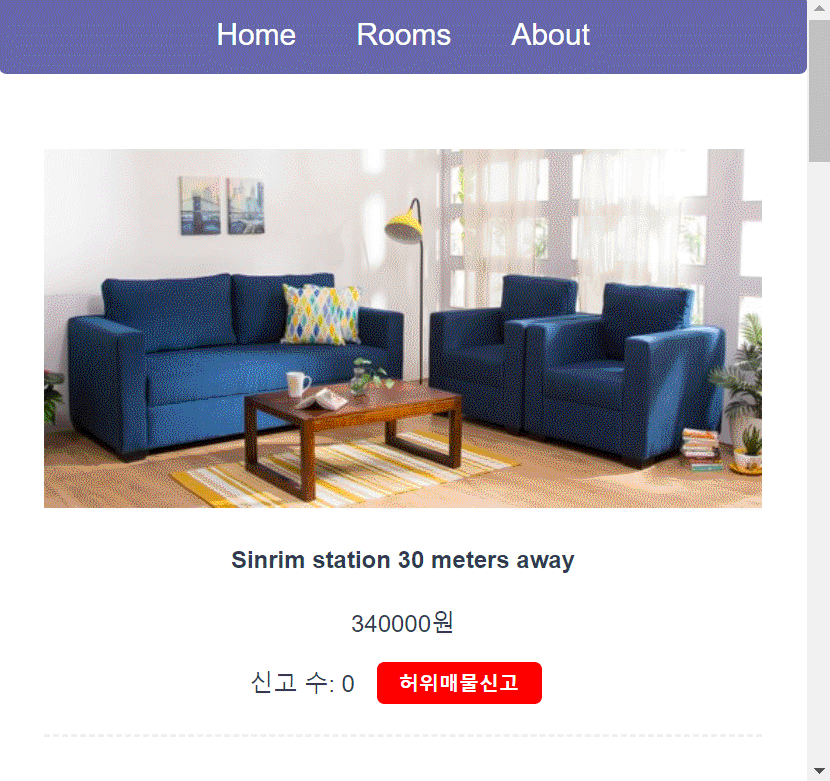The height and width of the screenshot is (781, 830).
Task: Click the scrollbar down arrow
Action: coord(819,771)
